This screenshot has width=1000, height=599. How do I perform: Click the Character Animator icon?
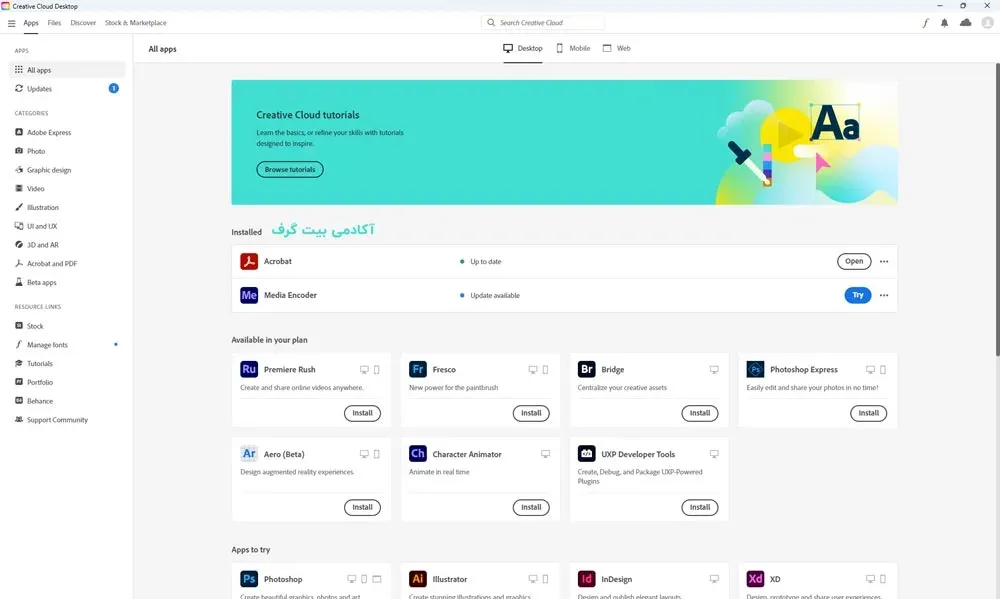click(x=418, y=454)
